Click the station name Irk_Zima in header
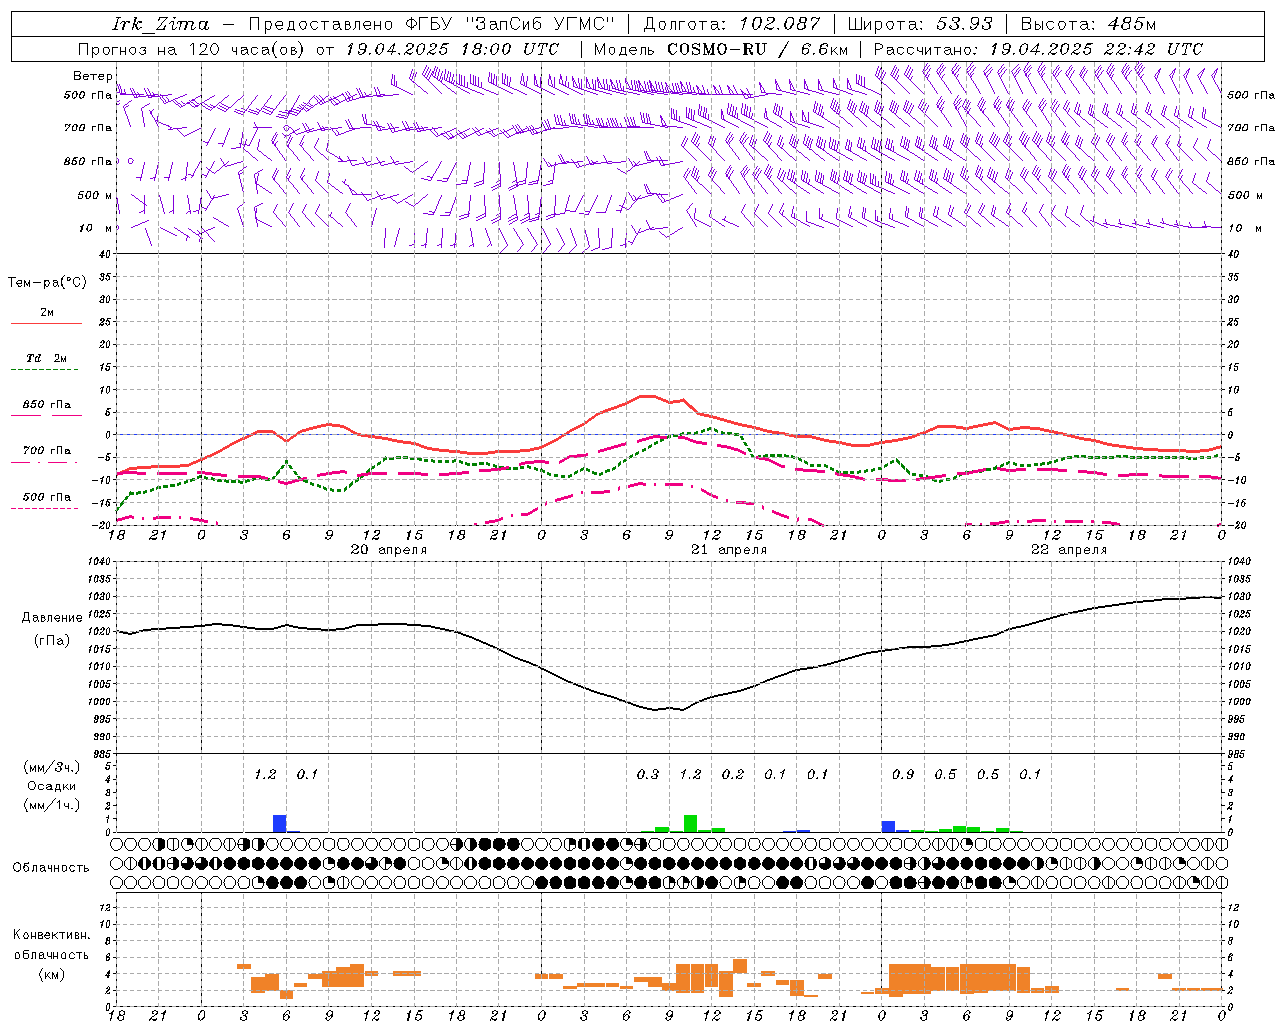Viewport: 1280px width, 1024px height. point(161,24)
